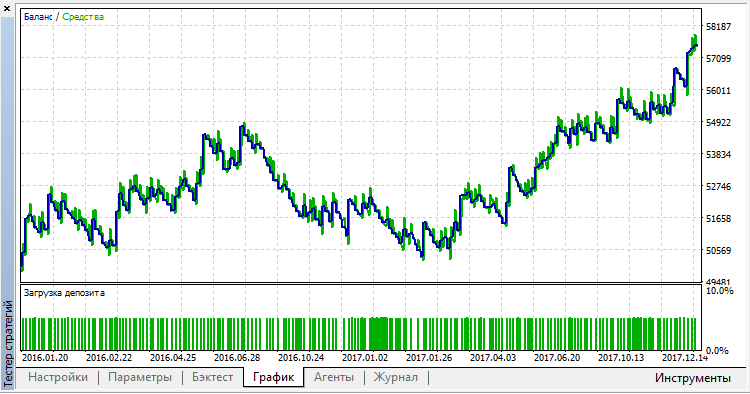
Task: Click the Загрузка депозита chart label
Action: click(x=64, y=293)
